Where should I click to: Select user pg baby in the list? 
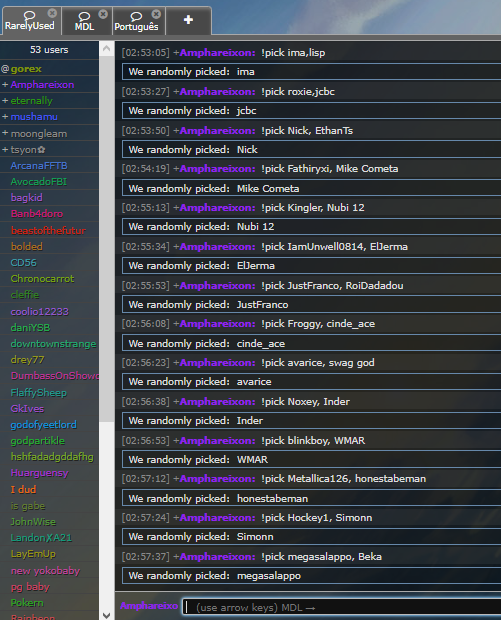tap(30, 587)
